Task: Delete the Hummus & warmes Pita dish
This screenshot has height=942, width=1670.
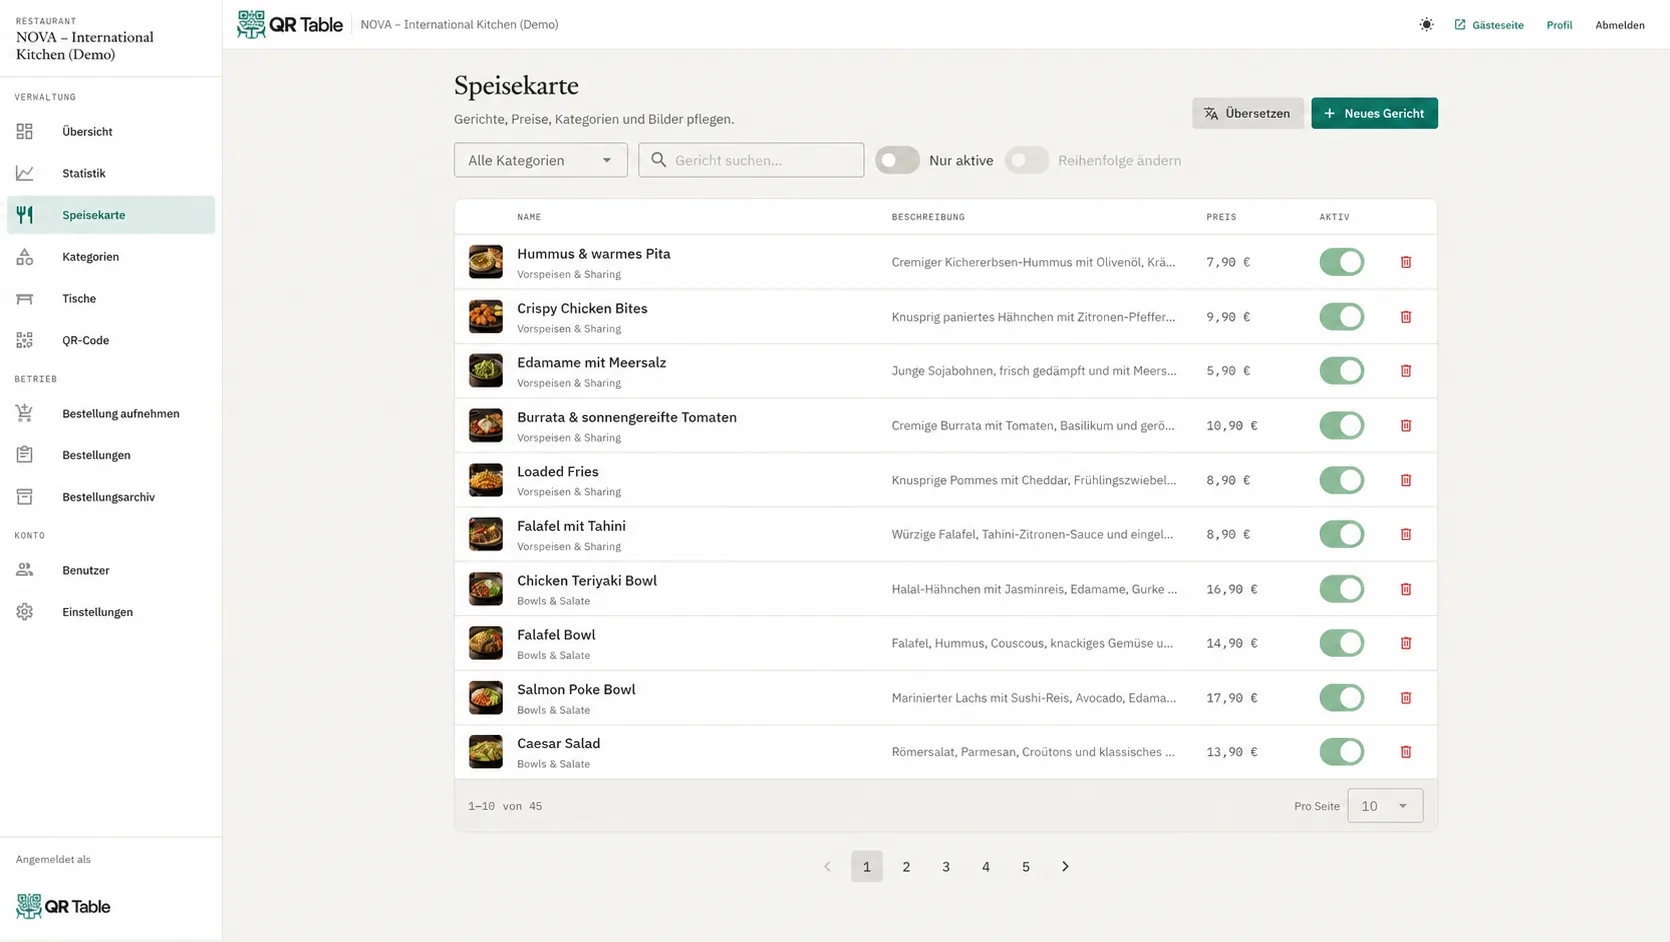Action: click(1406, 262)
